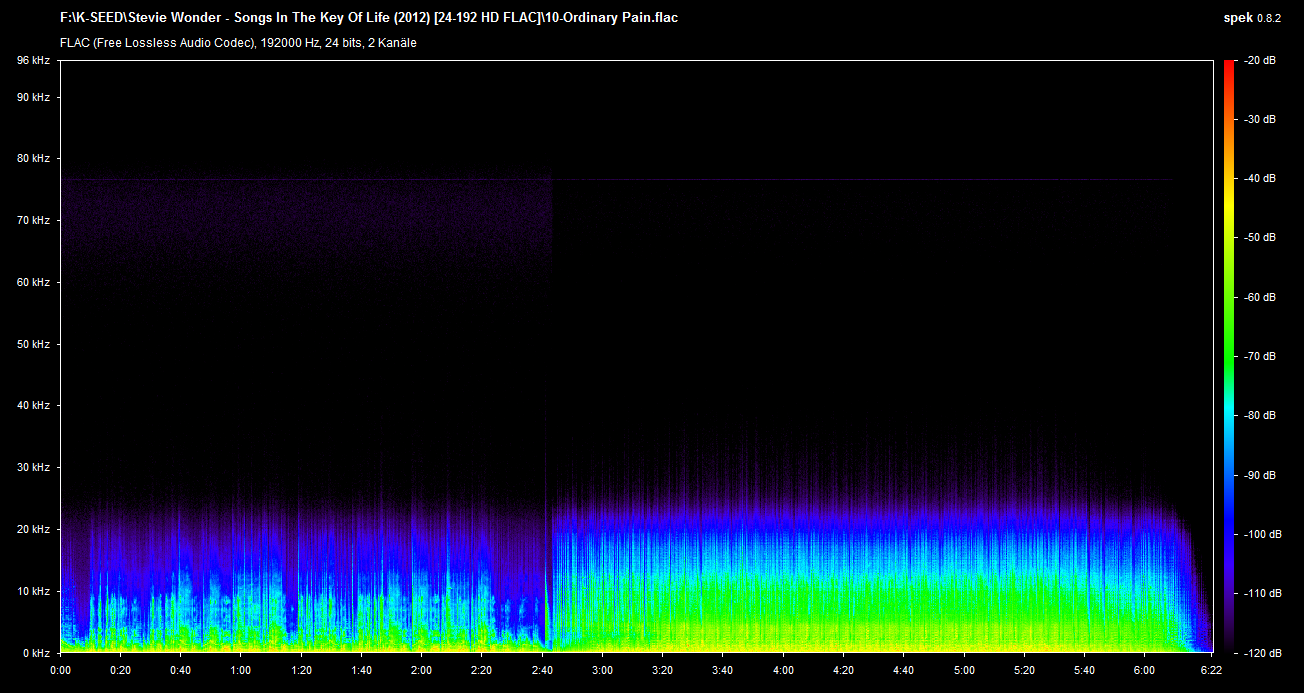Click the 6:22 end time label

point(1211,670)
